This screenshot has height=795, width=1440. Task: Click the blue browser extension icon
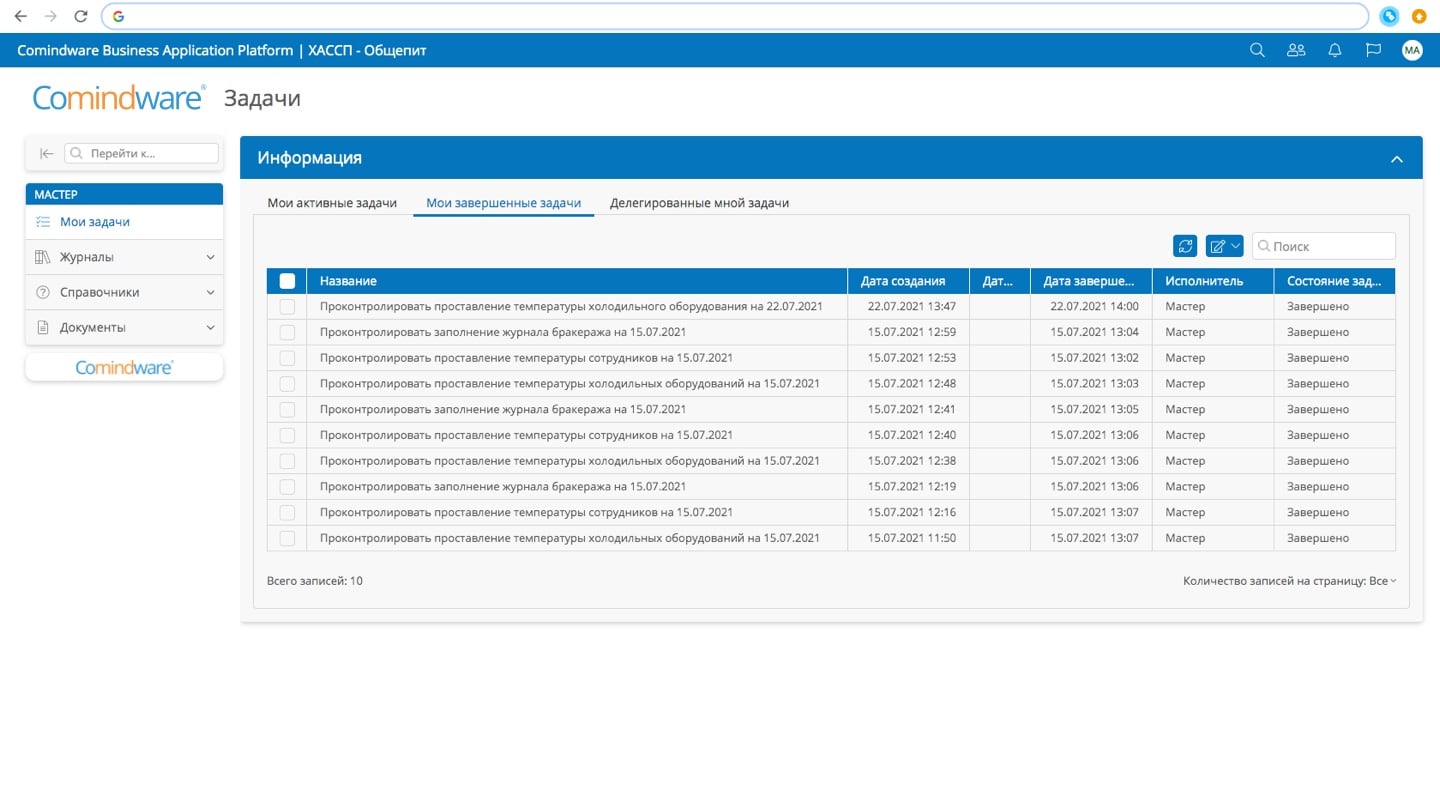1389,16
